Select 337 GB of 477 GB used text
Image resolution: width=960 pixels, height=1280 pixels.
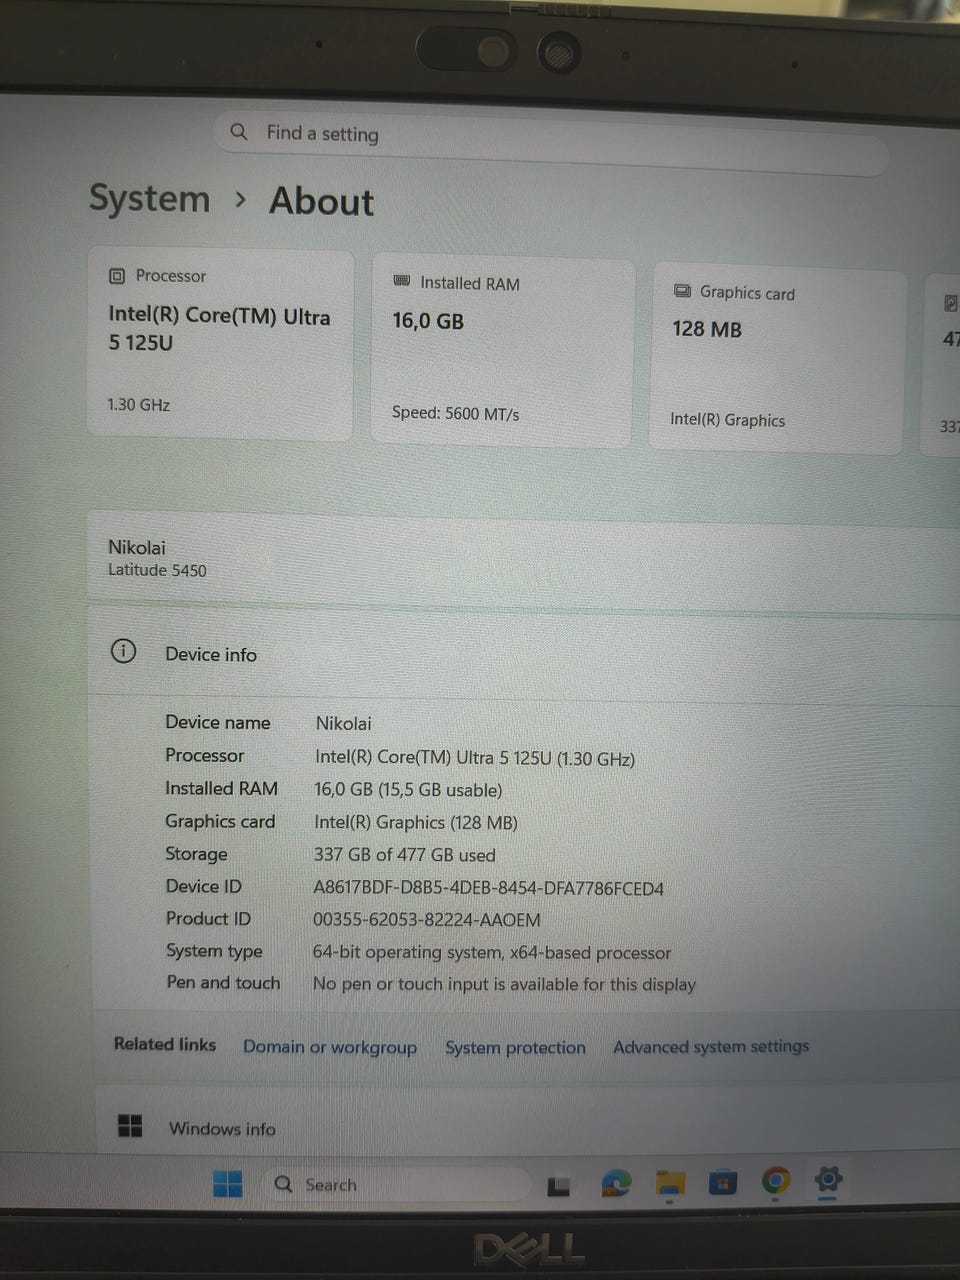click(405, 855)
